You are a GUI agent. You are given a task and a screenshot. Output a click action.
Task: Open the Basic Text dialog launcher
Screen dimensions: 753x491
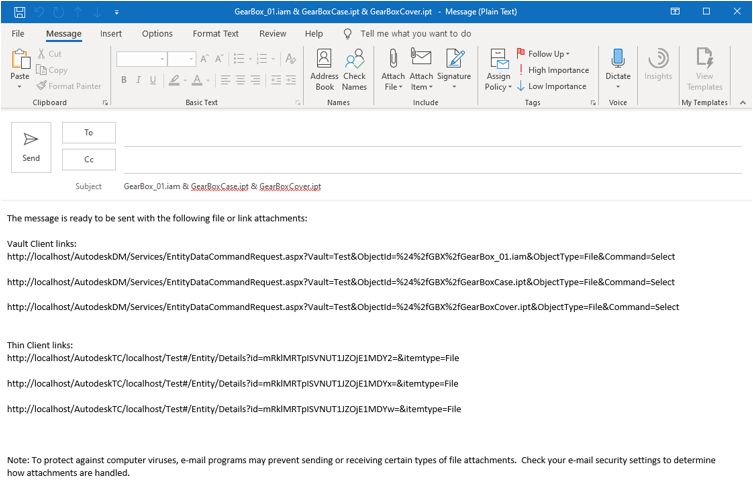tap(298, 103)
